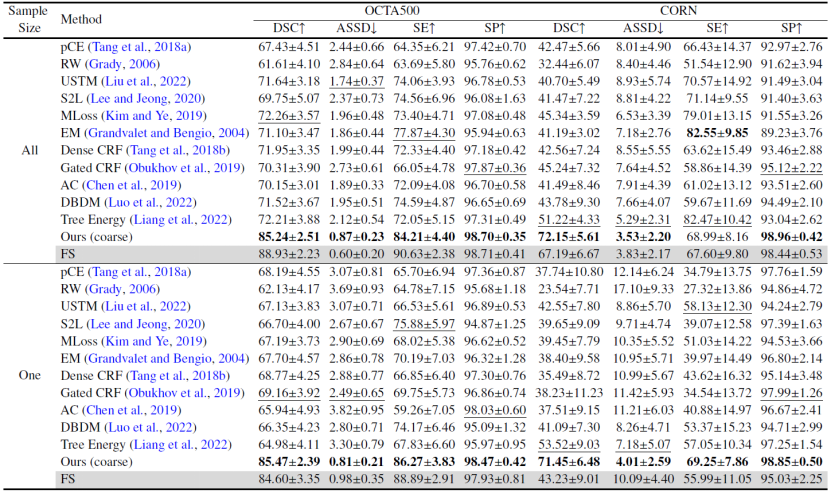The width and height of the screenshot is (831, 493).
Task: Select the bold cell 0.81±0.21
Action: tap(356, 462)
